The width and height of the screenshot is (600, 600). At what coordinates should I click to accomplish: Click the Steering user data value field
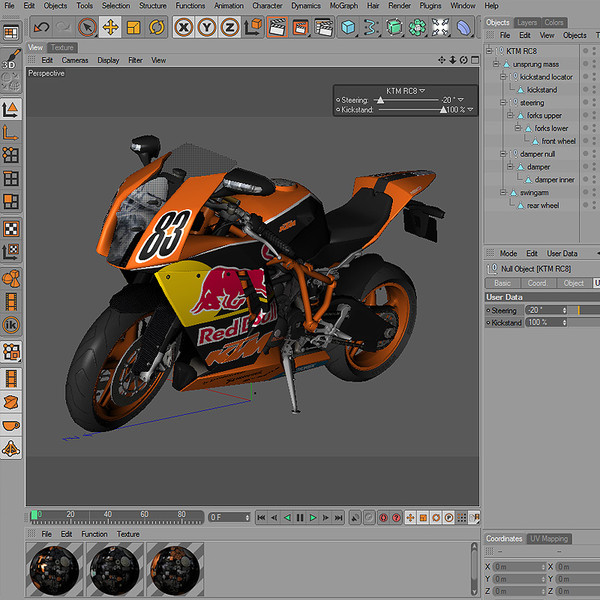(546, 310)
